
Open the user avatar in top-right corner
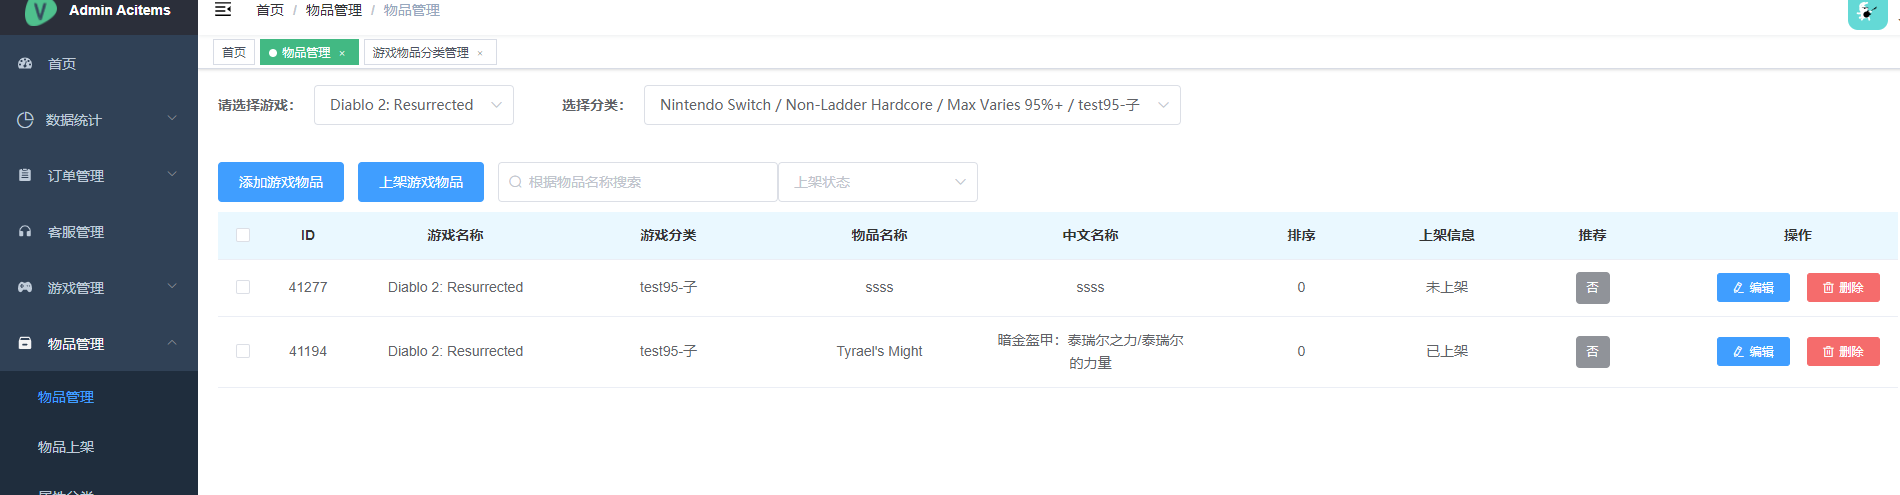tap(1866, 13)
